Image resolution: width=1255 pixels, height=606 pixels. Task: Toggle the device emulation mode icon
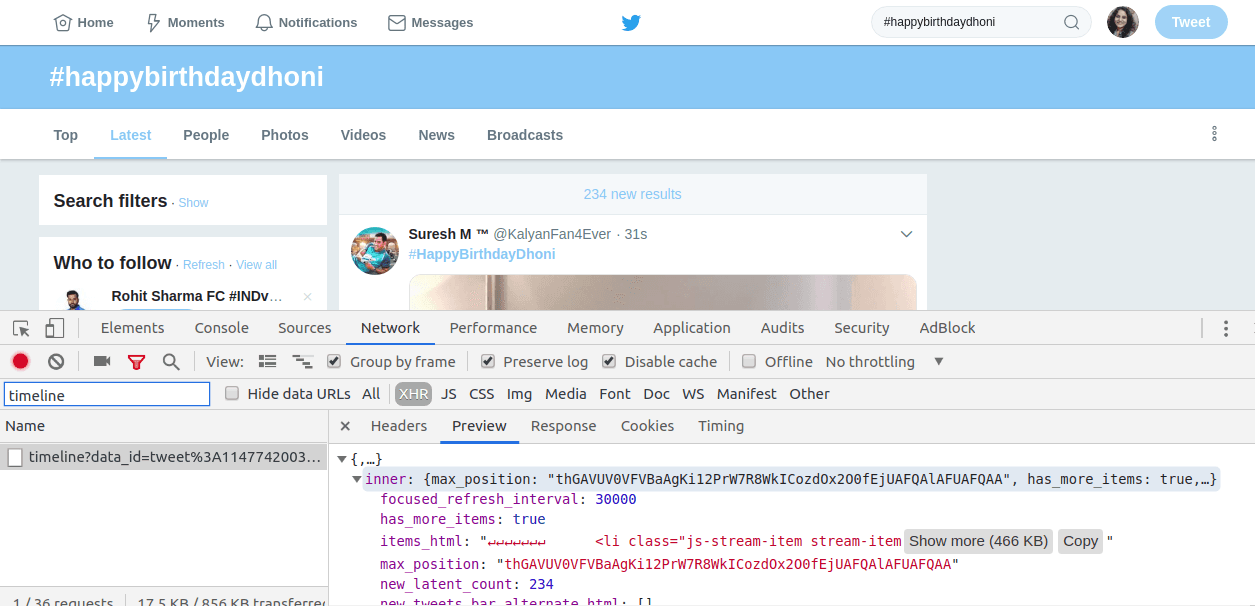pos(54,327)
